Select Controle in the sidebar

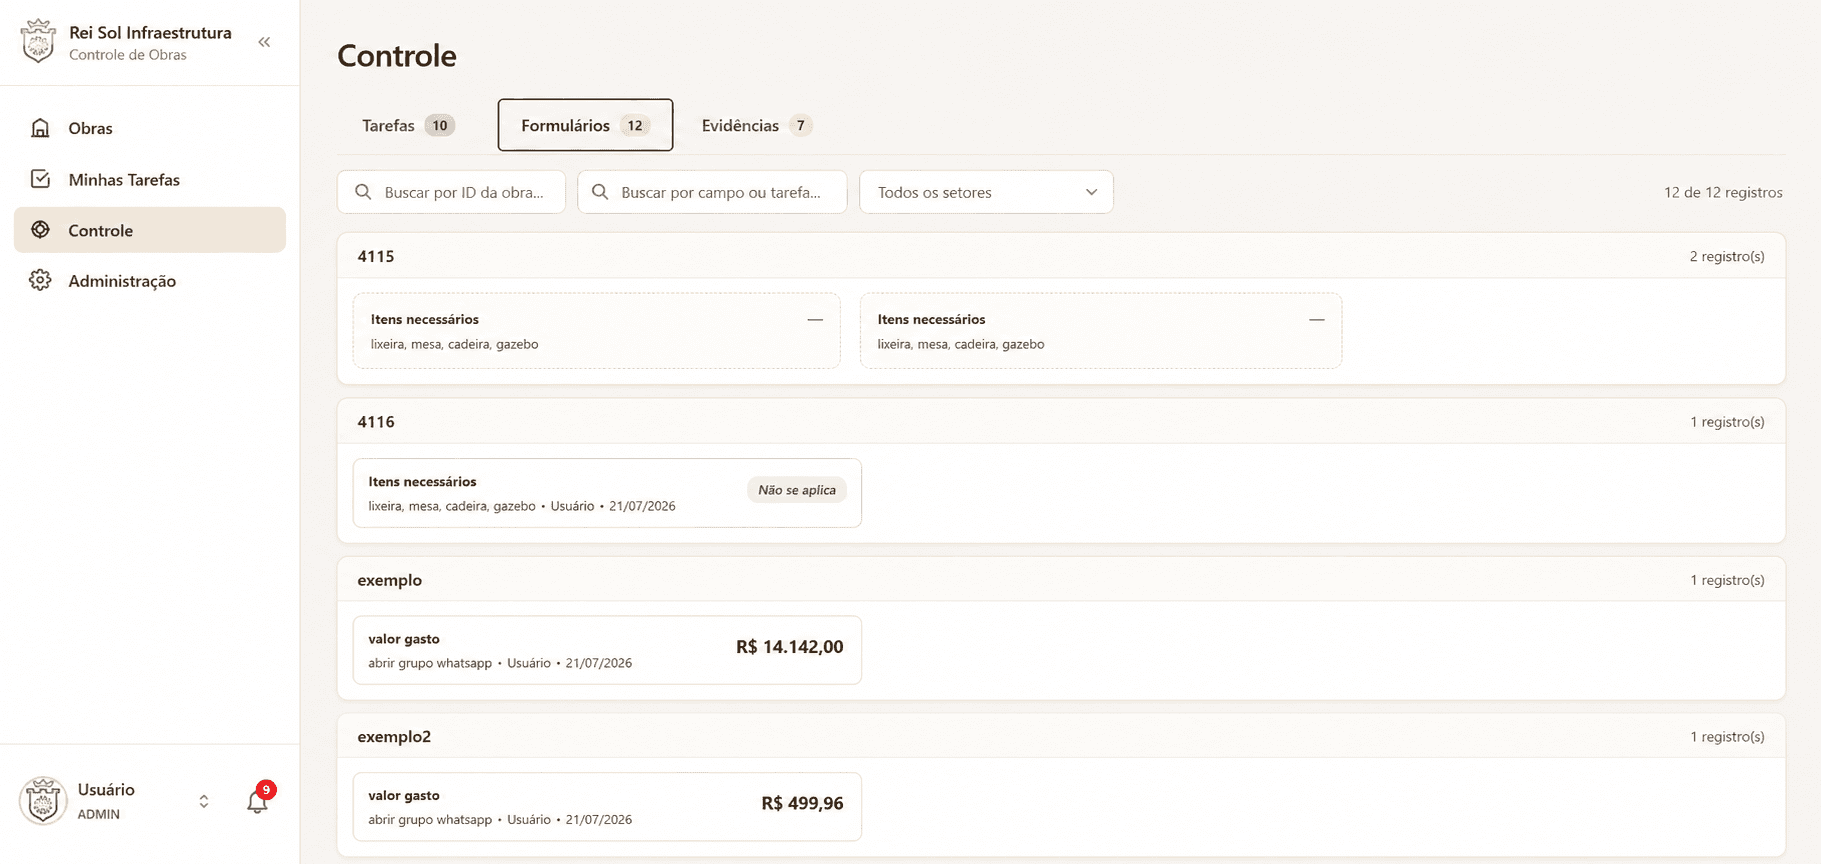tap(150, 230)
